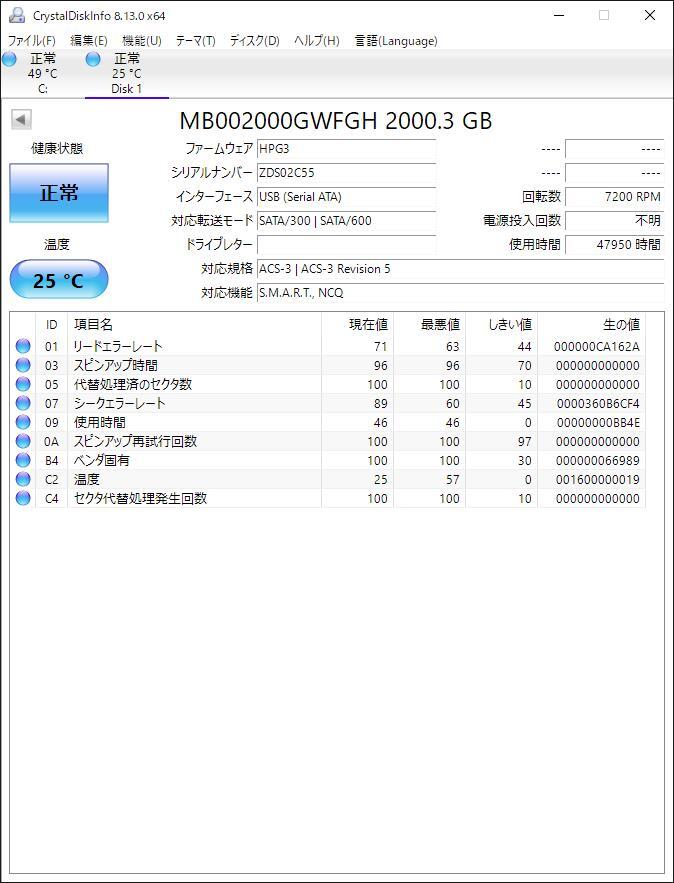Open the ヘルプ(H) menu

(x=316, y=41)
